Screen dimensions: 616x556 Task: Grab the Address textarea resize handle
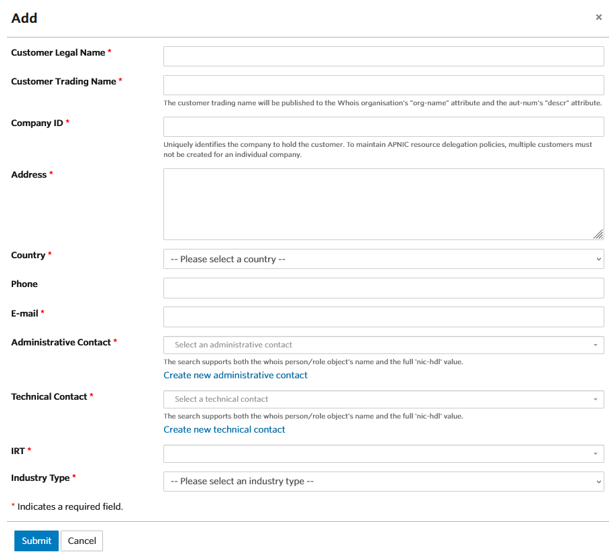pos(598,234)
